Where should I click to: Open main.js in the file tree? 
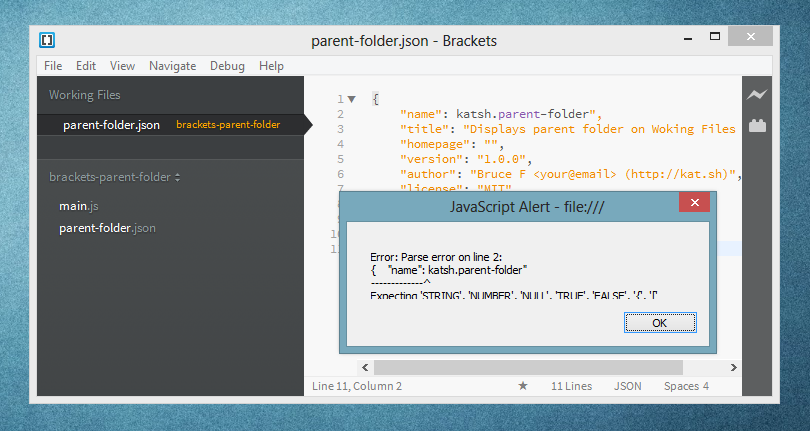[x=79, y=206]
